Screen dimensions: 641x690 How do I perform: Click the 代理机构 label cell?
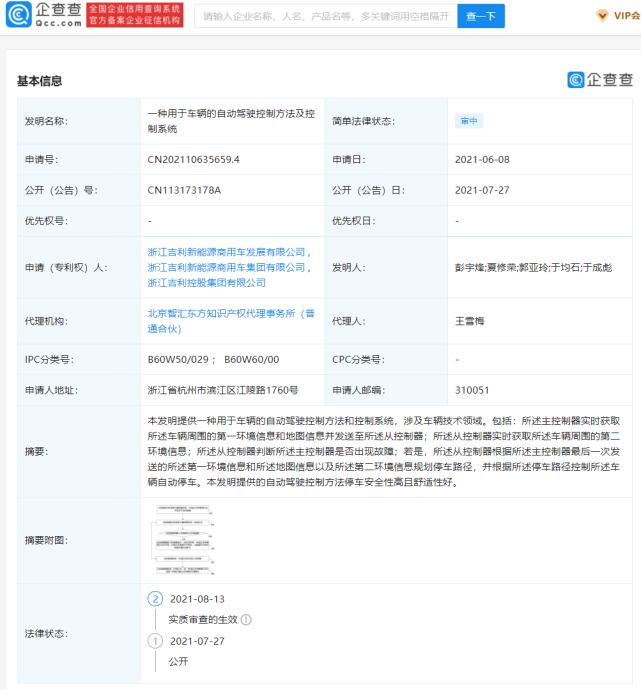[x=79, y=321]
